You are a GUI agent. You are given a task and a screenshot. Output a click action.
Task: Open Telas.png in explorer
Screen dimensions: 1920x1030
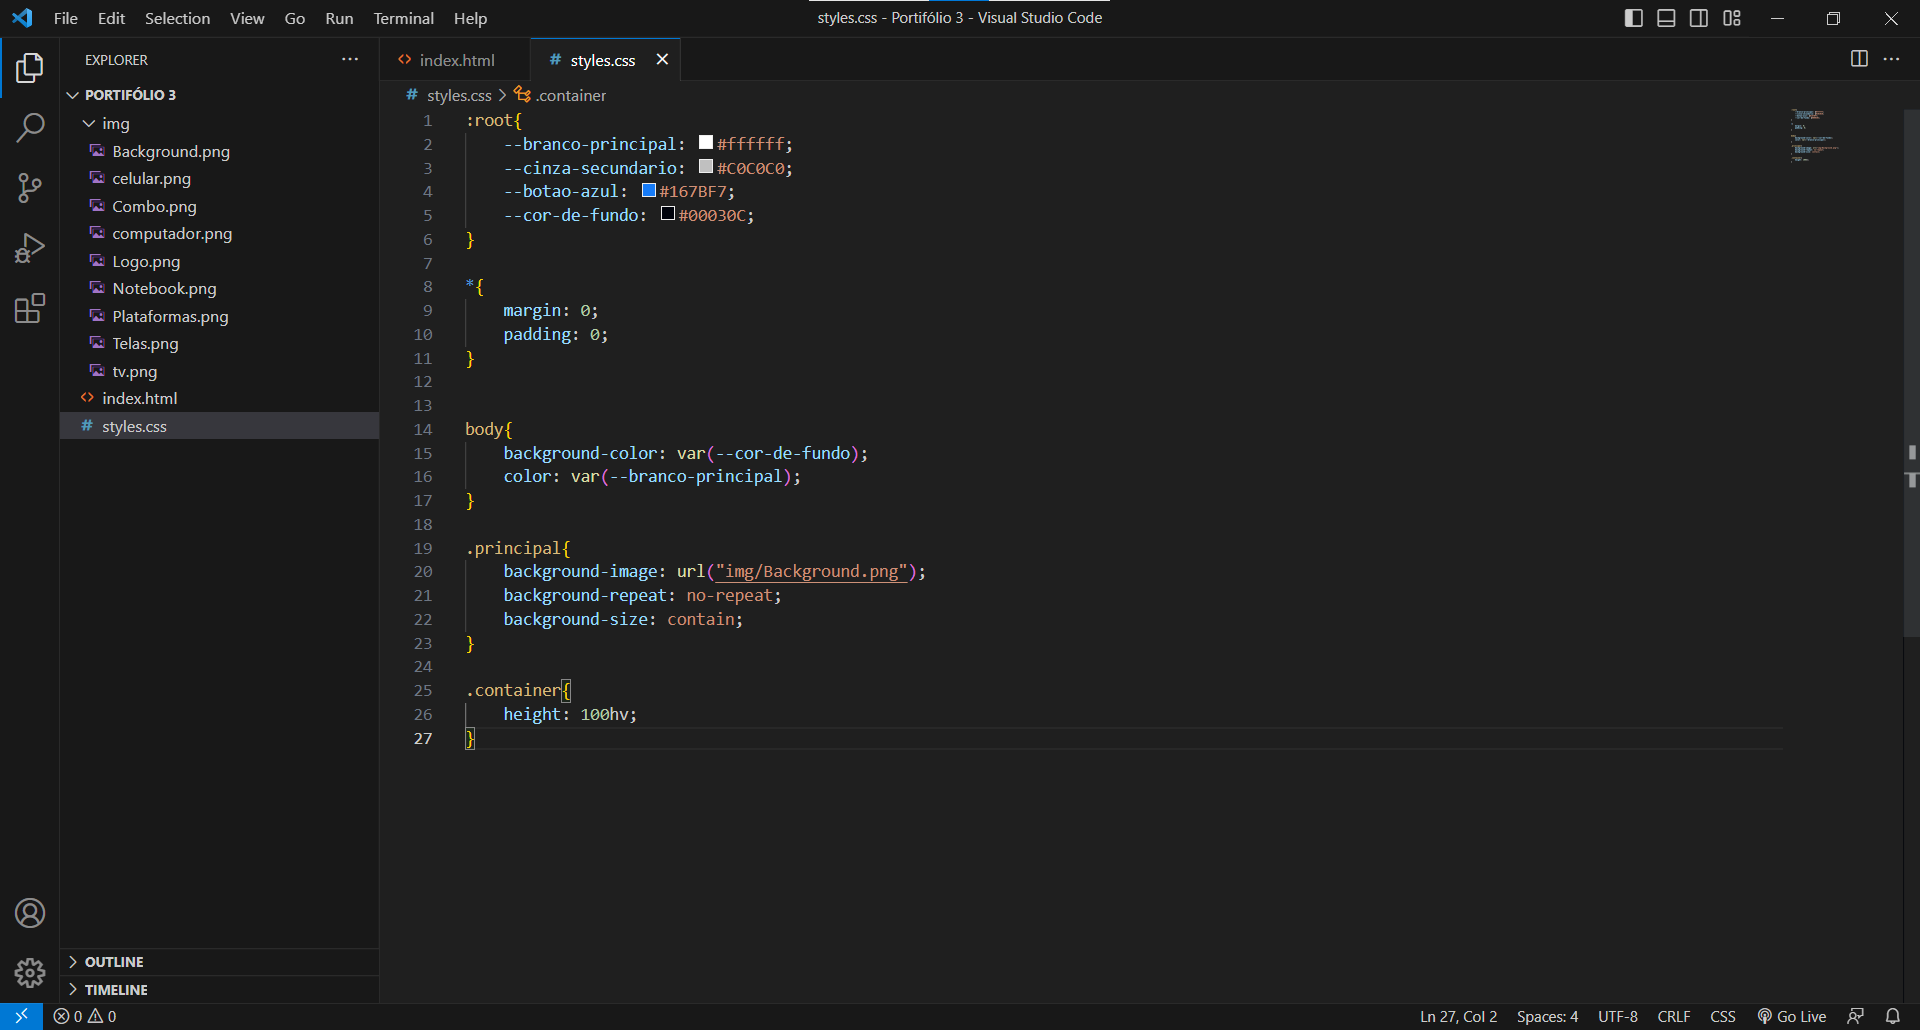click(x=219, y=343)
